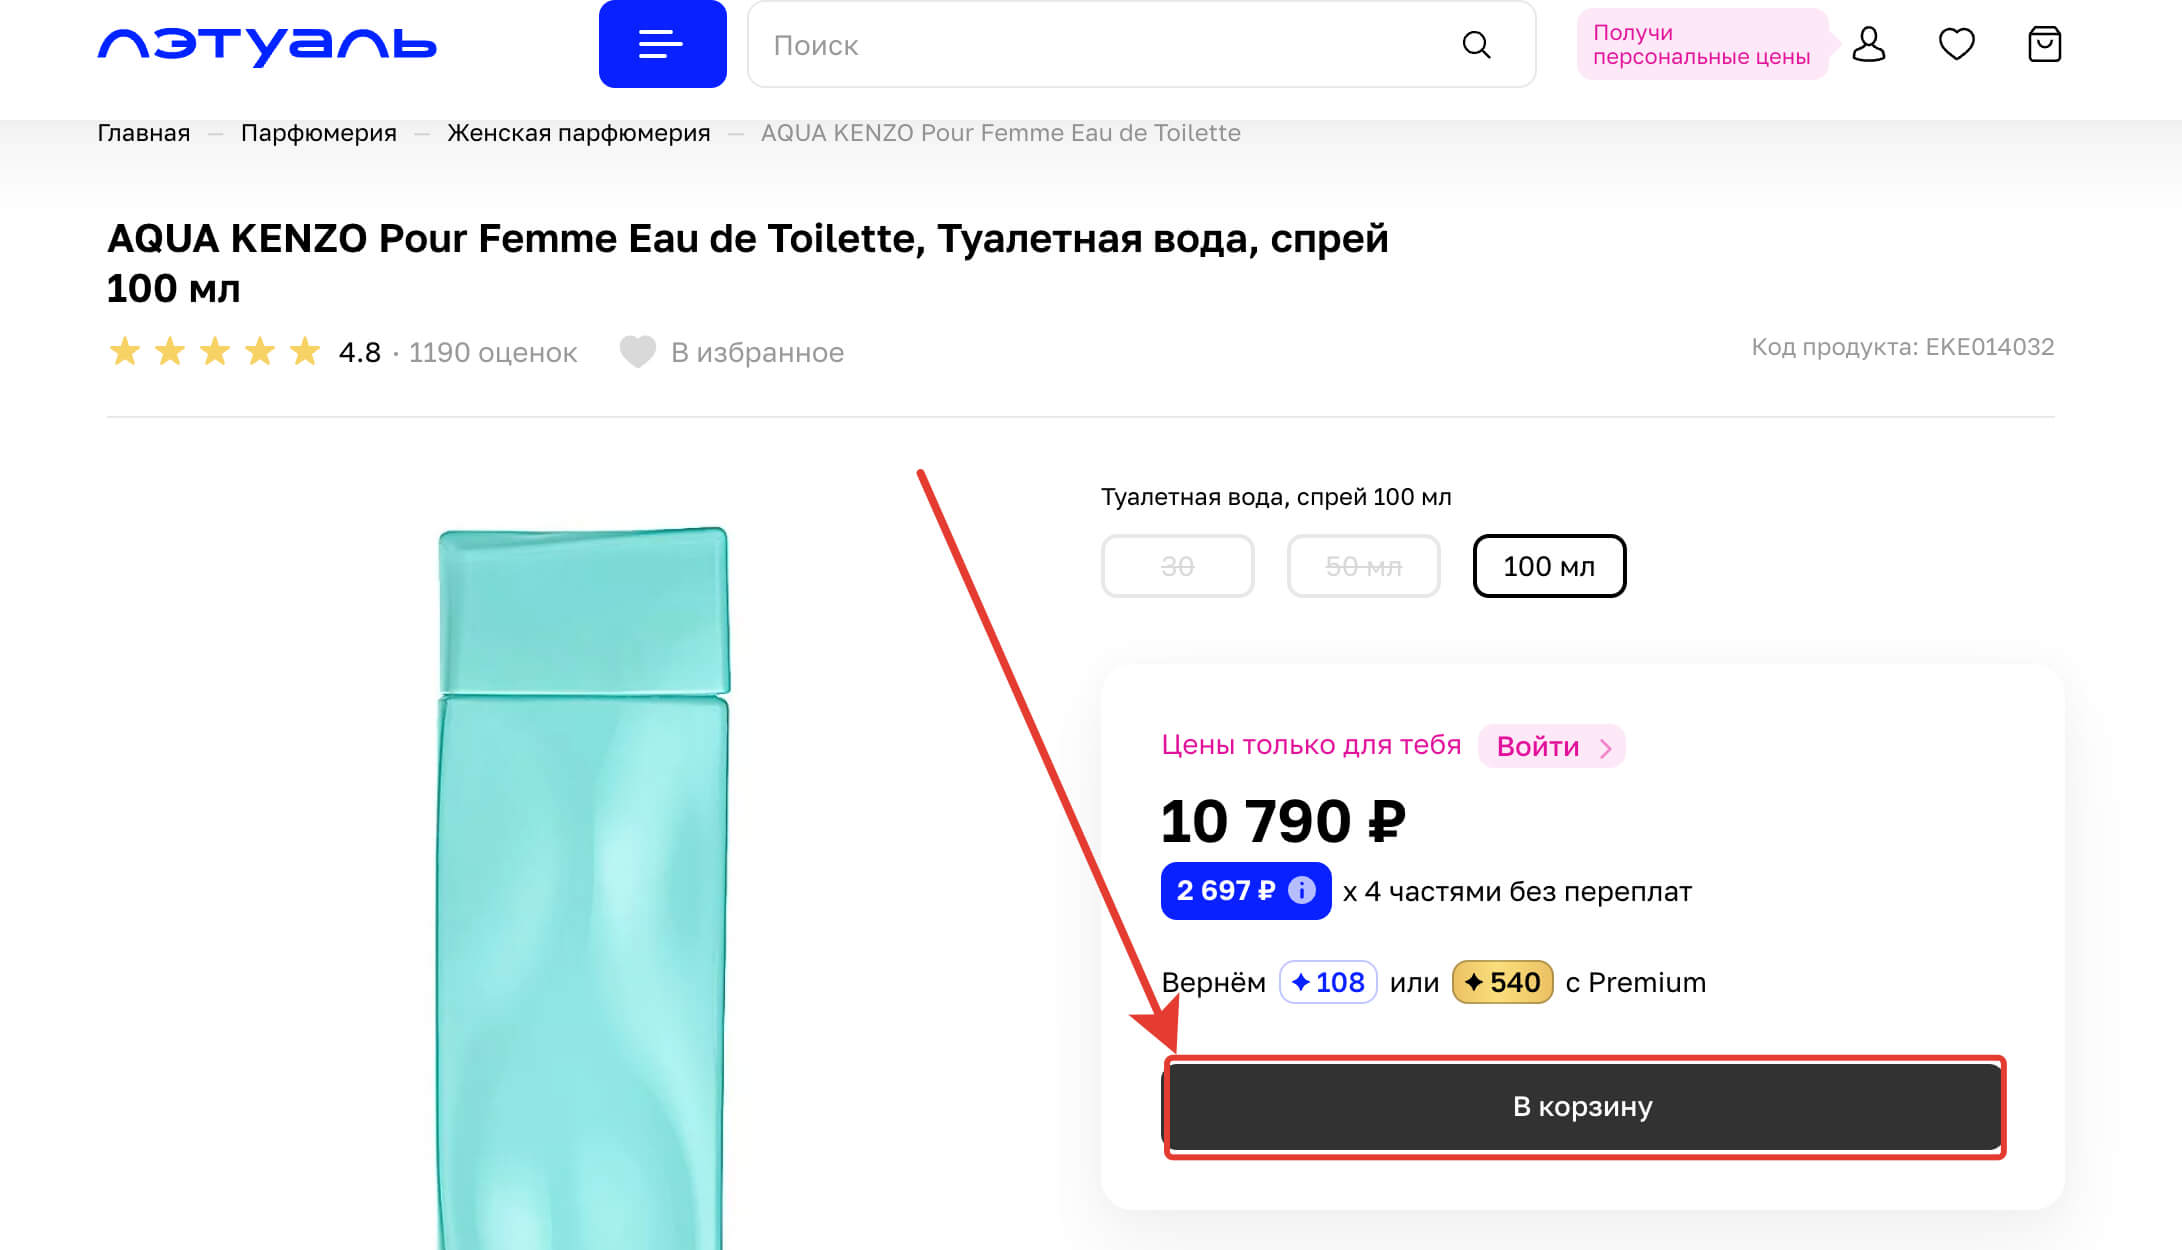
Task: Expand the Войти personal prices chevron
Action: point(1605,748)
